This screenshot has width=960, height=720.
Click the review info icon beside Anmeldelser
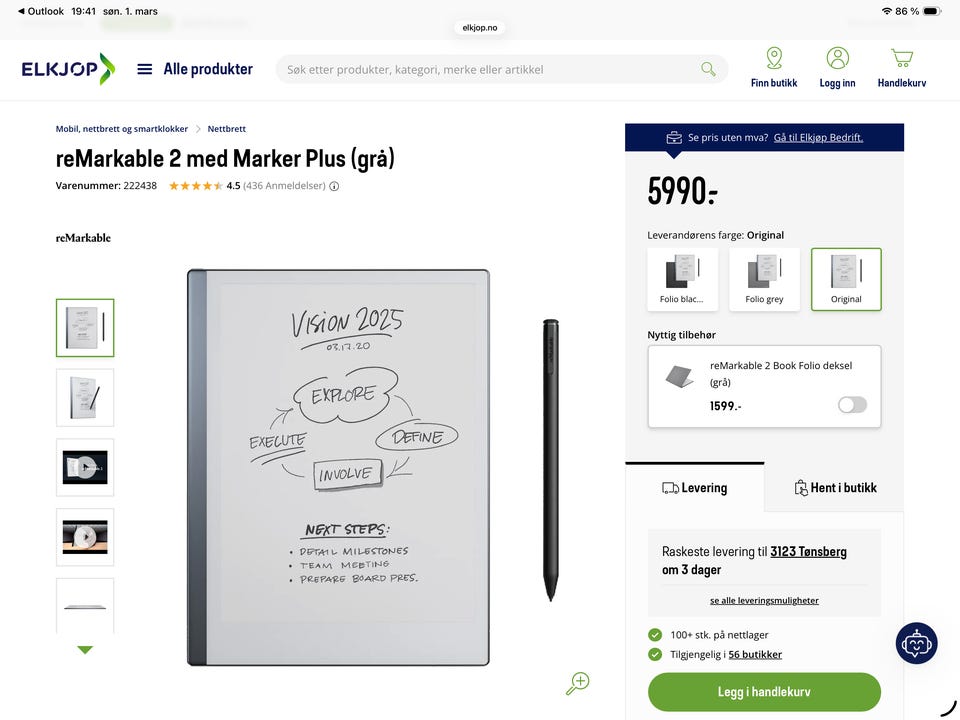334,186
